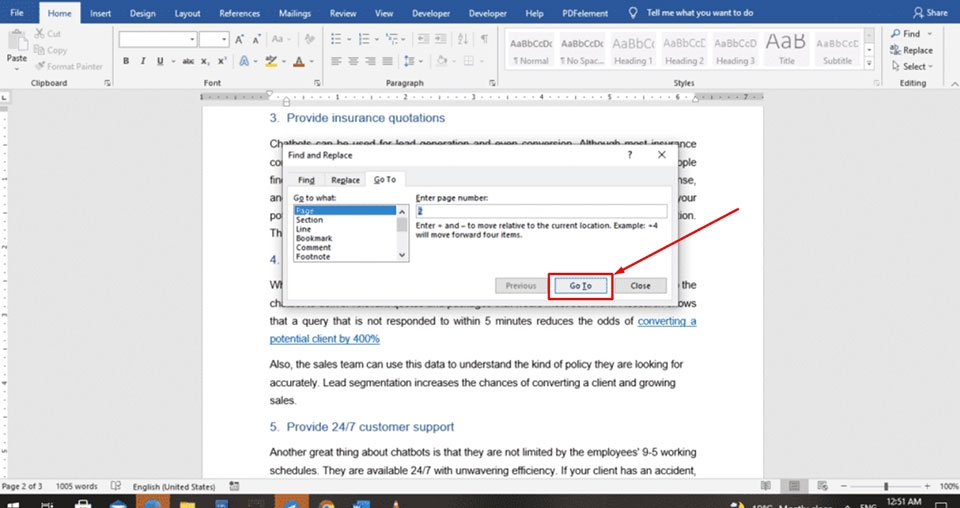Grow font size with the larger A

pos(240,40)
